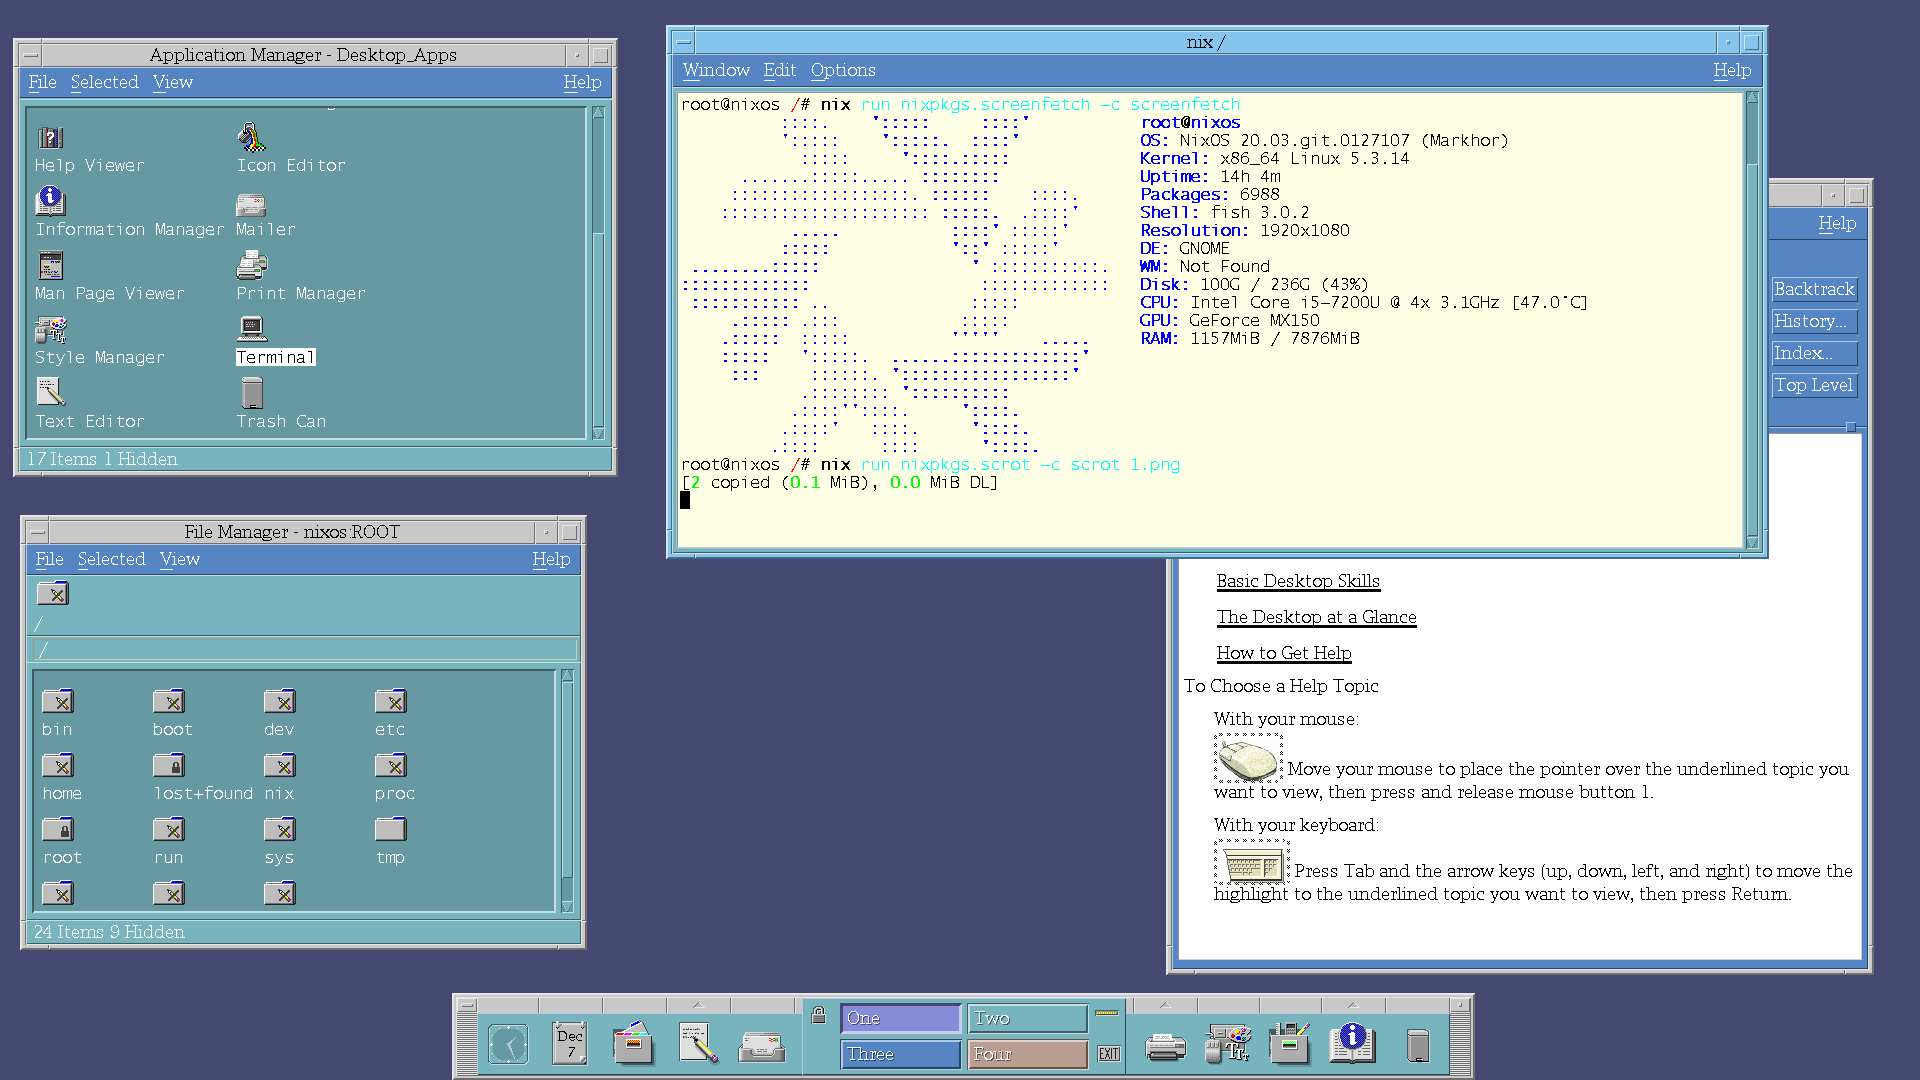Switch to workspace Three

click(x=900, y=1054)
